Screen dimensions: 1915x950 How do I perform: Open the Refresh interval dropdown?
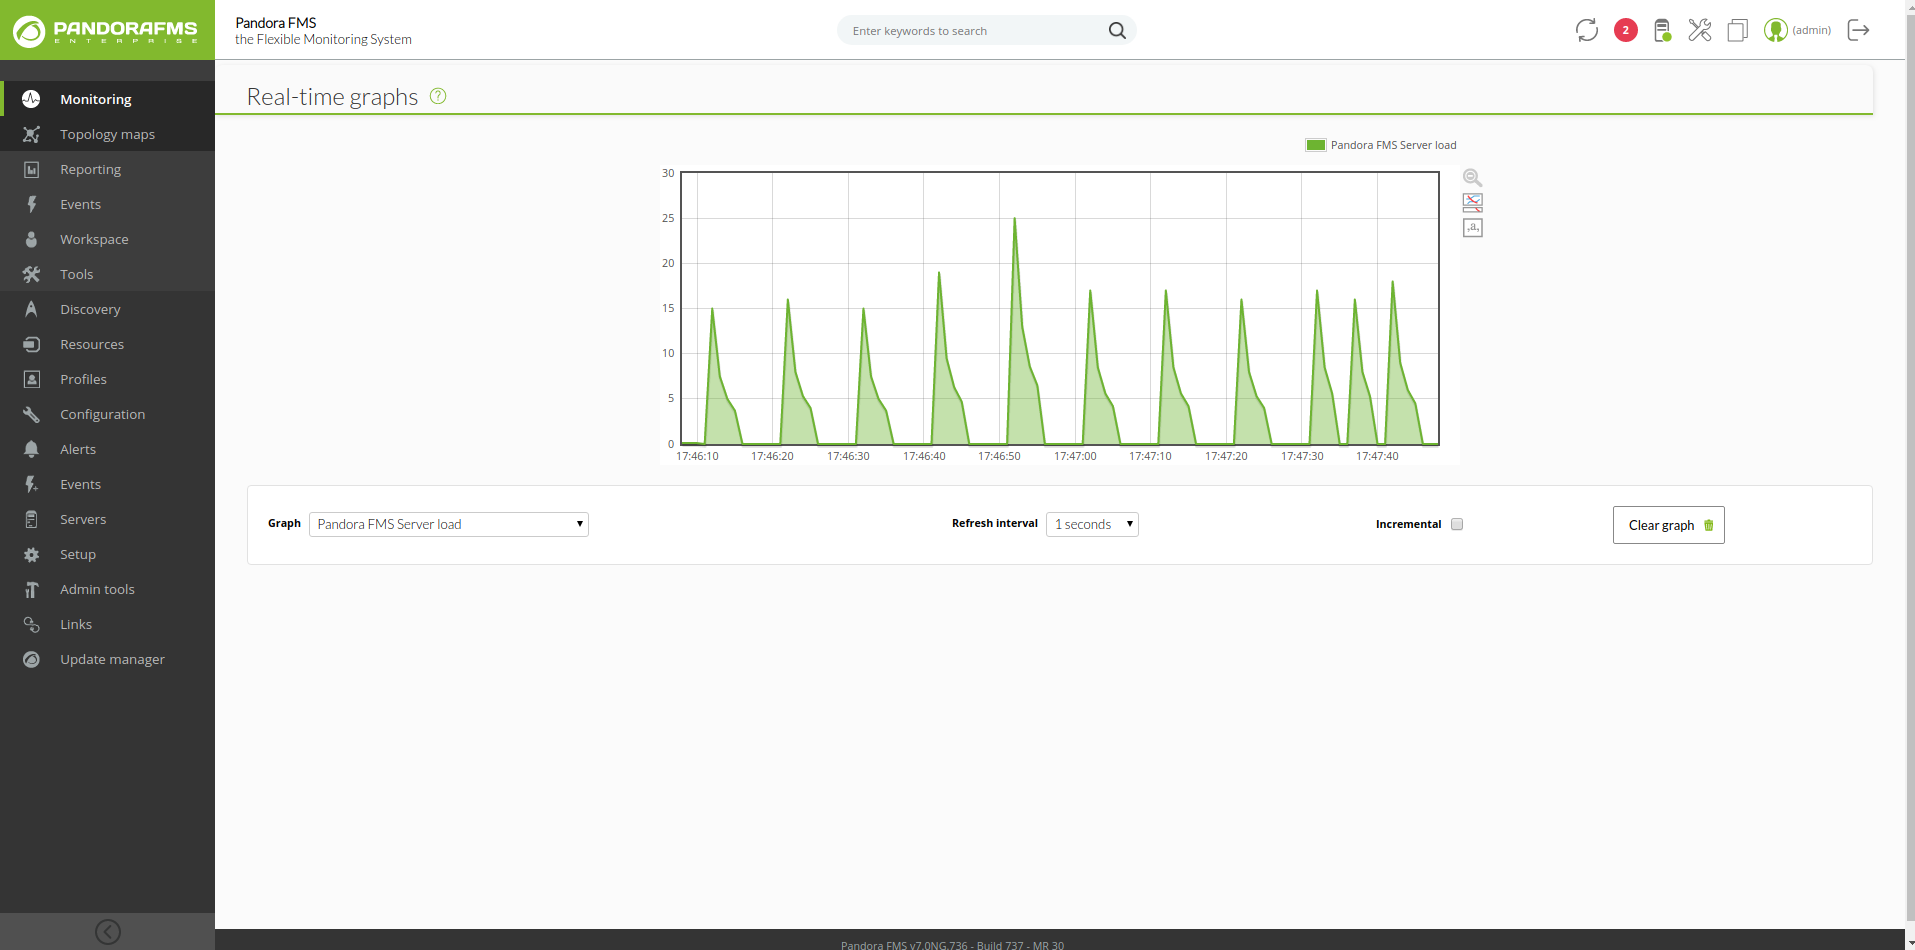(x=1092, y=524)
